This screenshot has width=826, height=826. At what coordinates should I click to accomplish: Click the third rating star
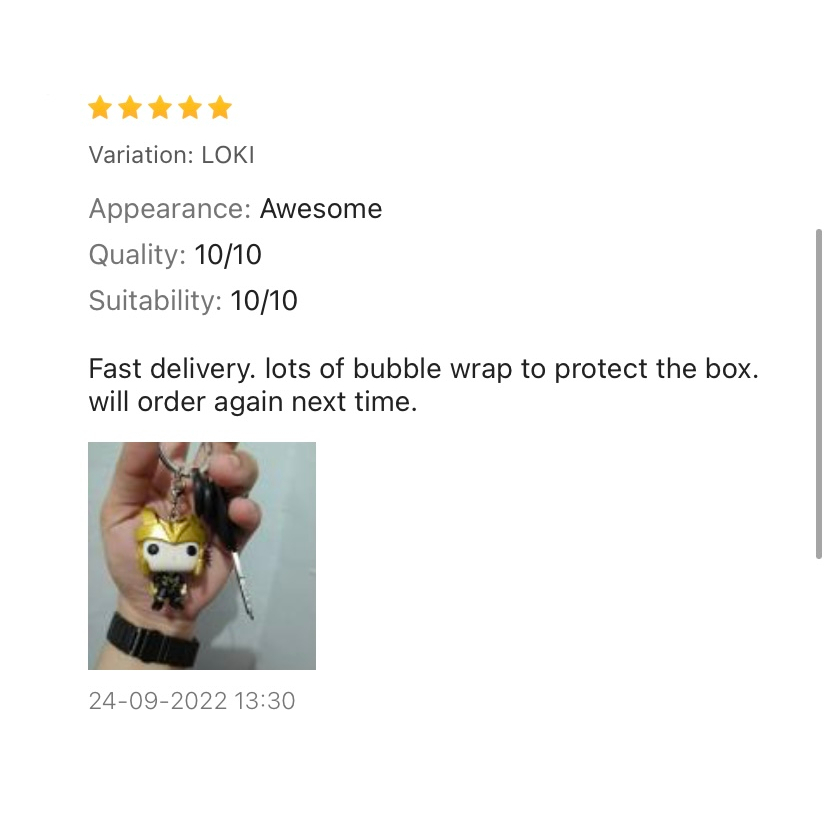tap(160, 107)
